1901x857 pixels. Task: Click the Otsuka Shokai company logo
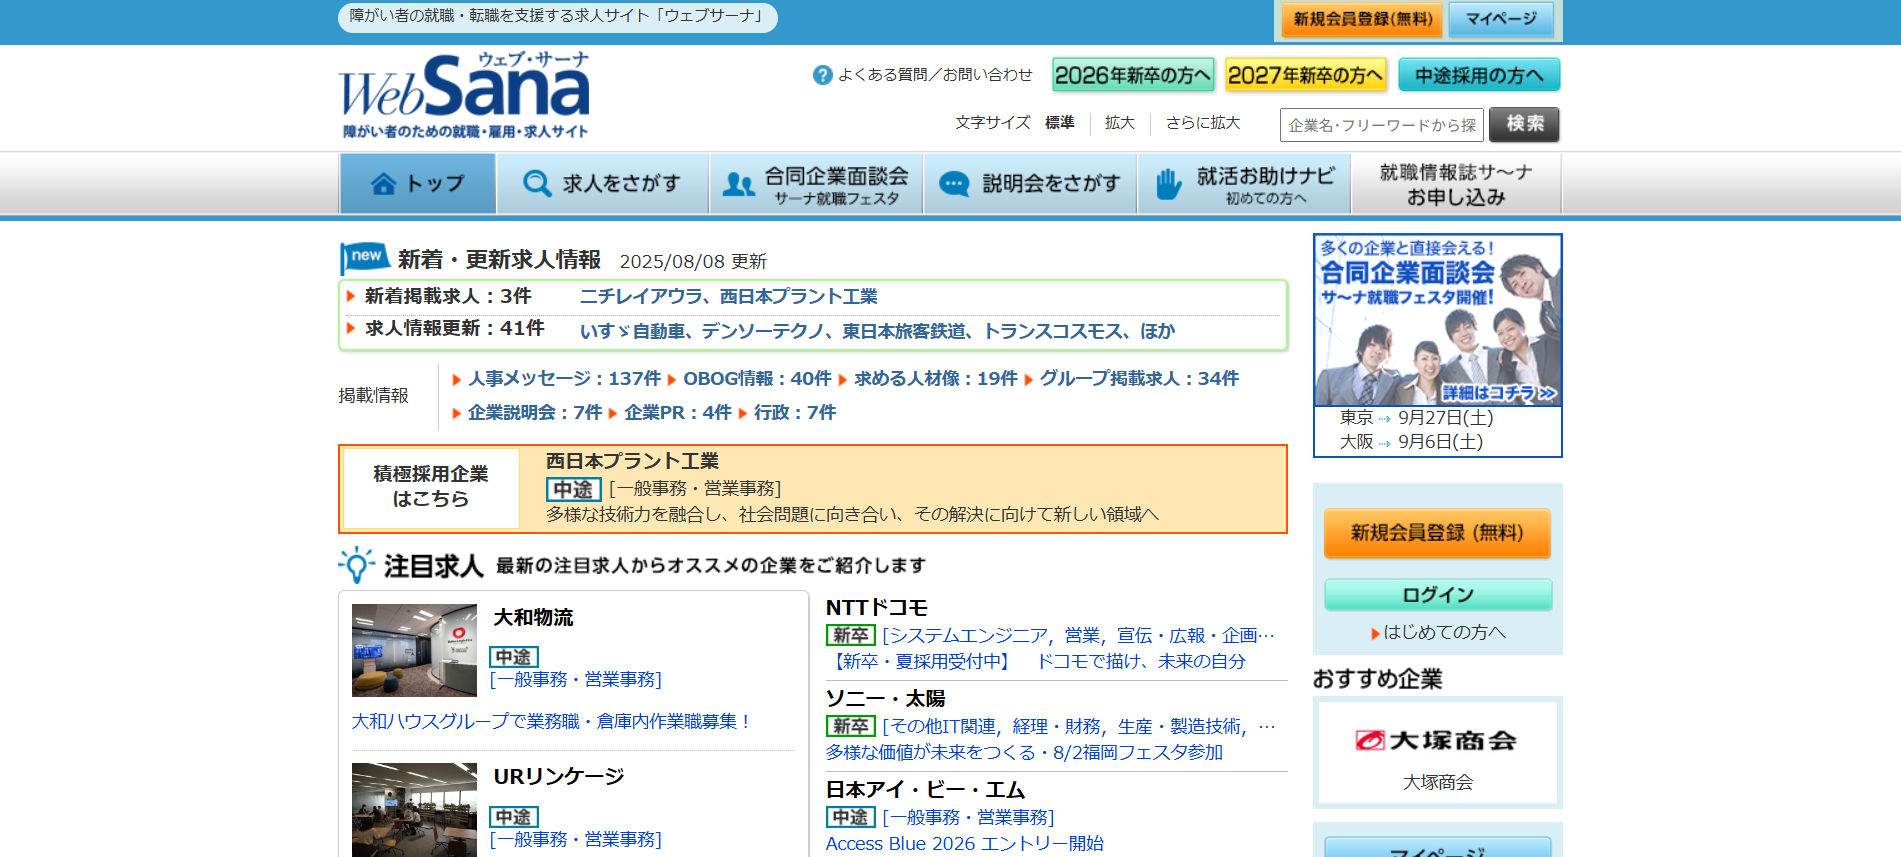(x=1436, y=741)
